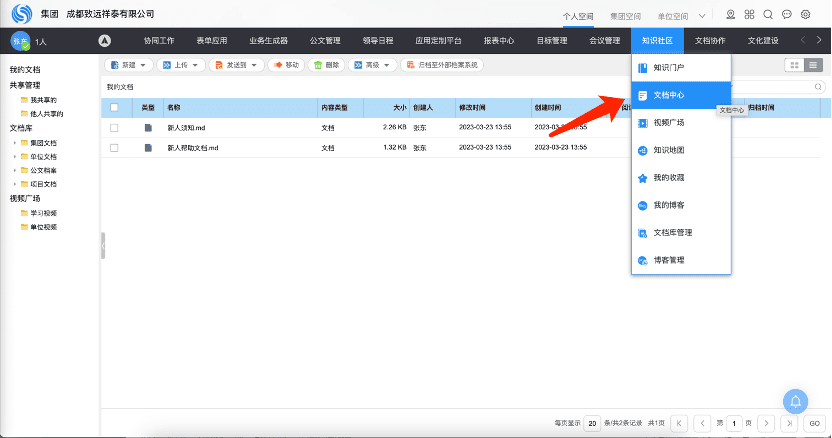The height and width of the screenshot is (438, 832).
Task: Click the 删除 button
Action: (x=326, y=65)
